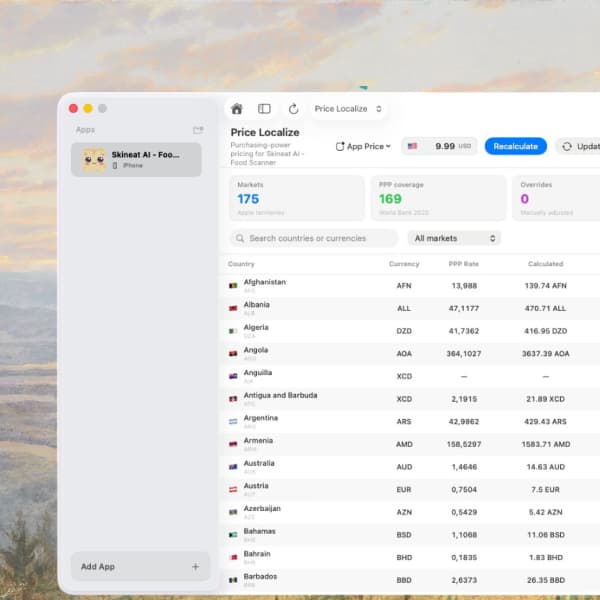The width and height of the screenshot is (600, 600).
Task: Click the Recalculate button
Action: pyautogui.click(x=515, y=147)
